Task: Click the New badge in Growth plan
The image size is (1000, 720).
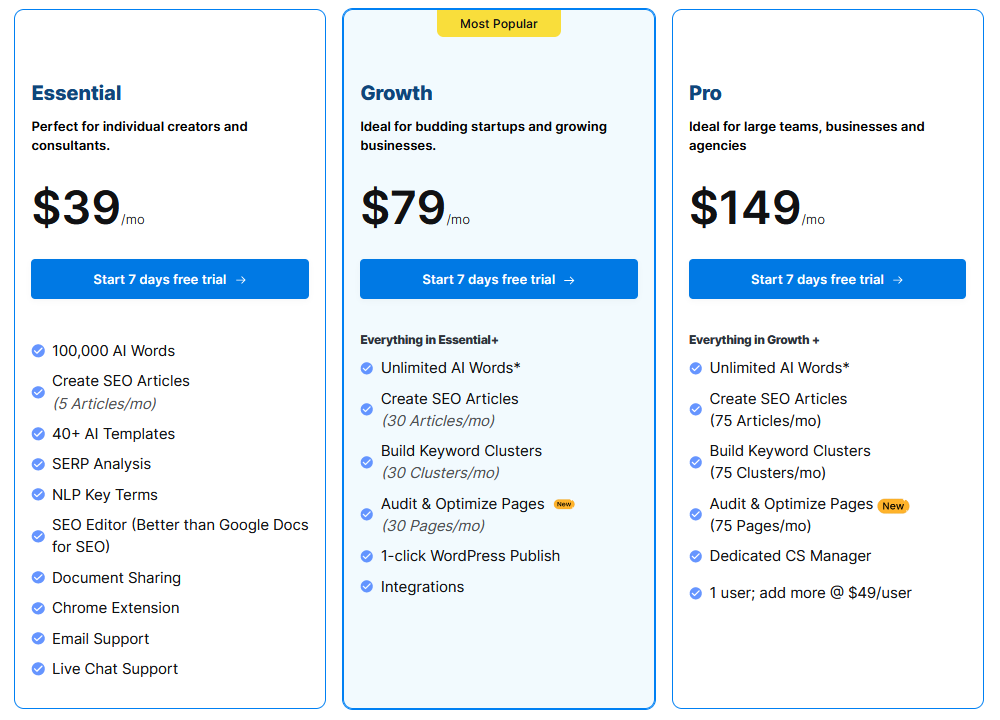Action: [564, 504]
